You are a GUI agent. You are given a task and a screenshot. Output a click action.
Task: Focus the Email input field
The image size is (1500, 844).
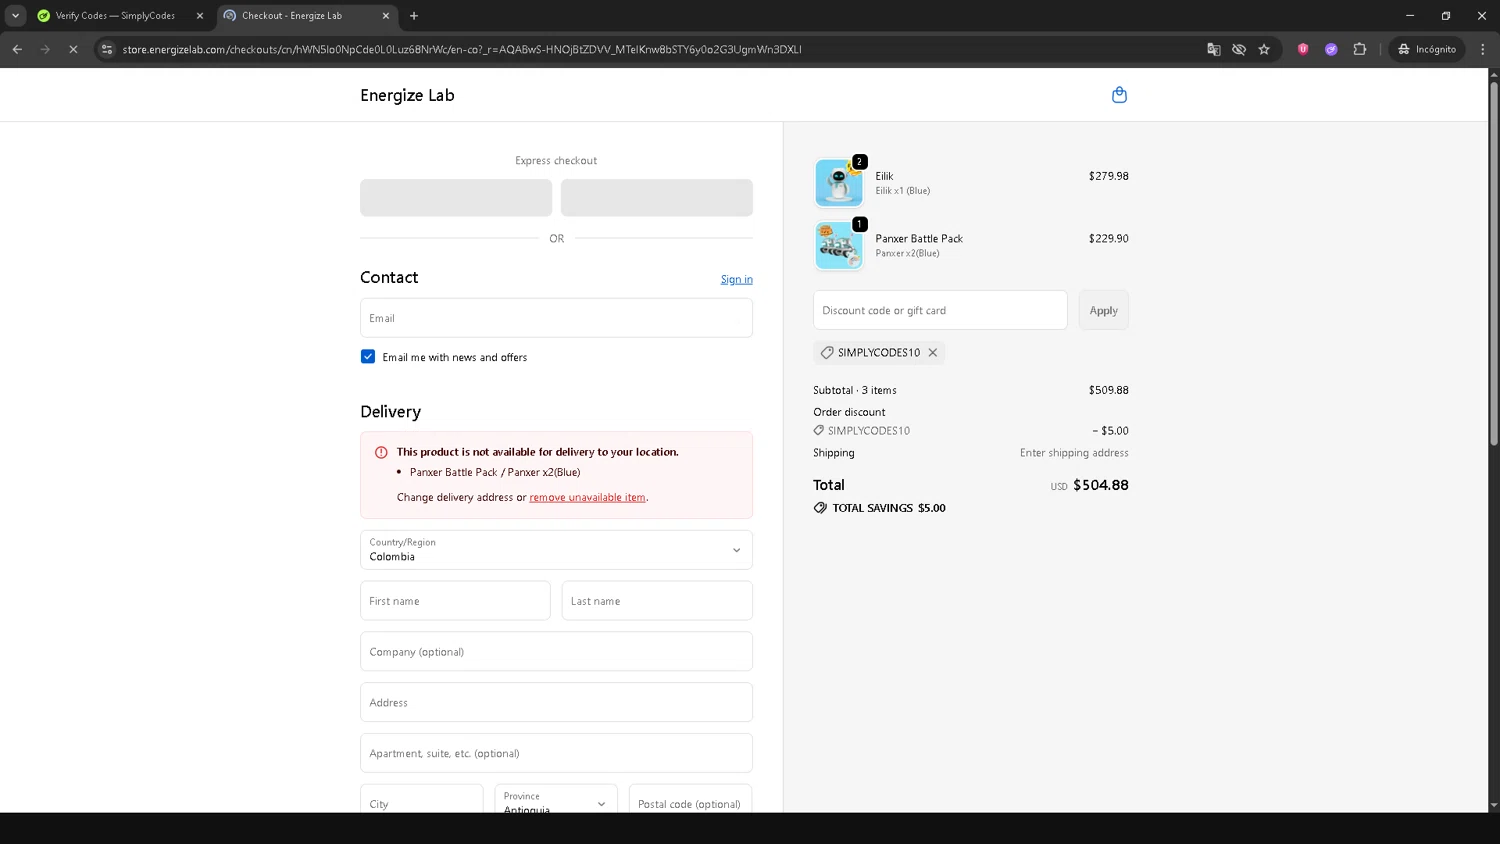556,318
